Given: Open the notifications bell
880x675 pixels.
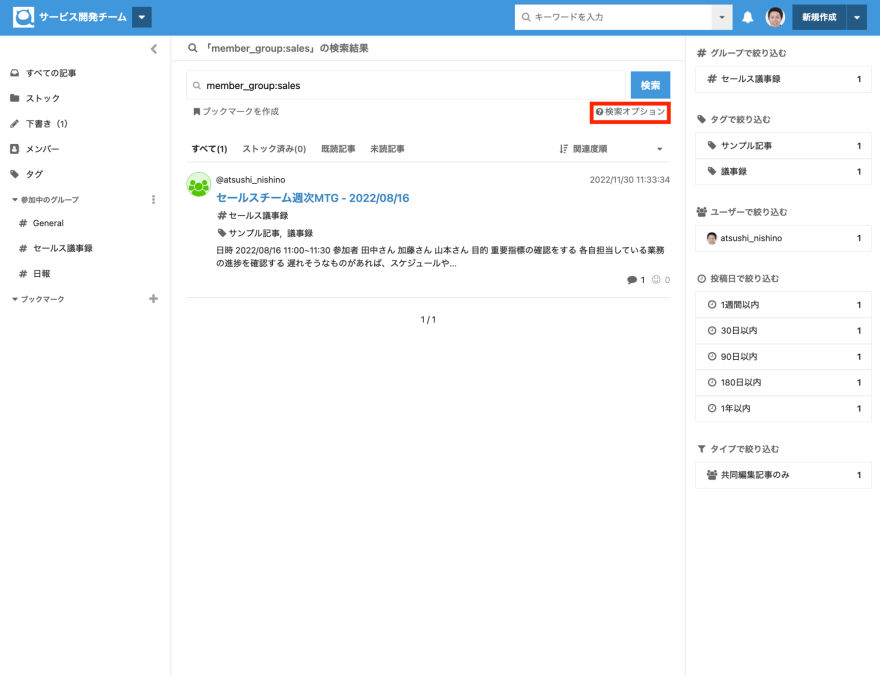Looking at the screenshot, I should click(x=748, y=17).
